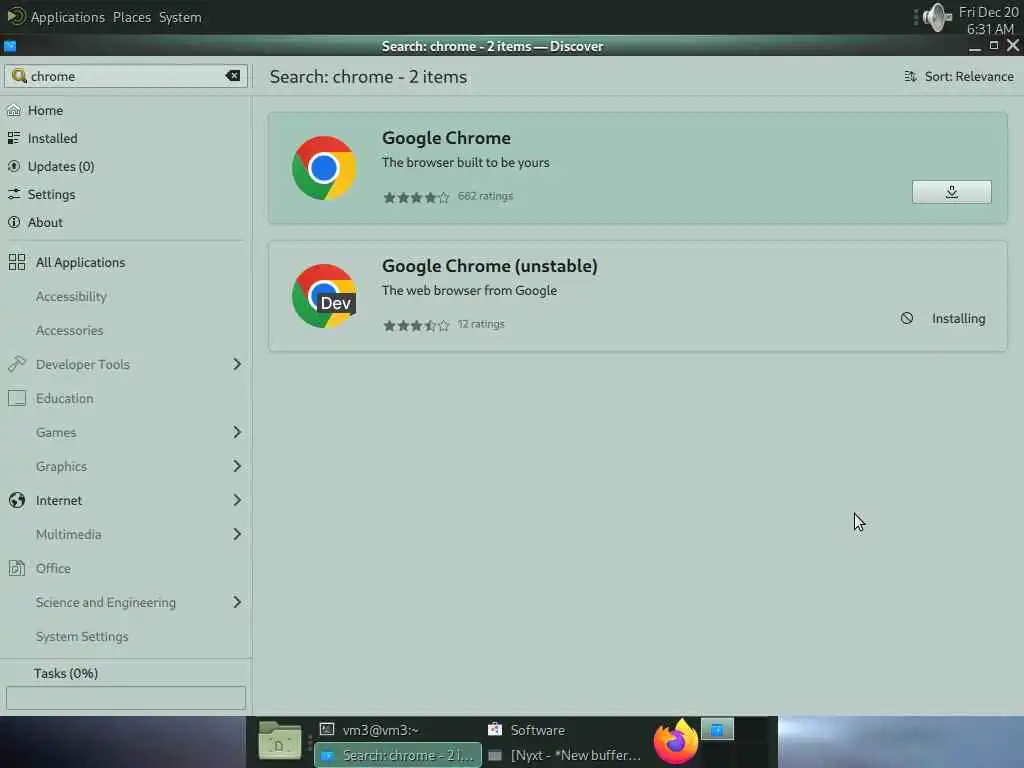Viewport: 1024px width, 768px height.
Task: Open the System menu
Action: point(180,17)
